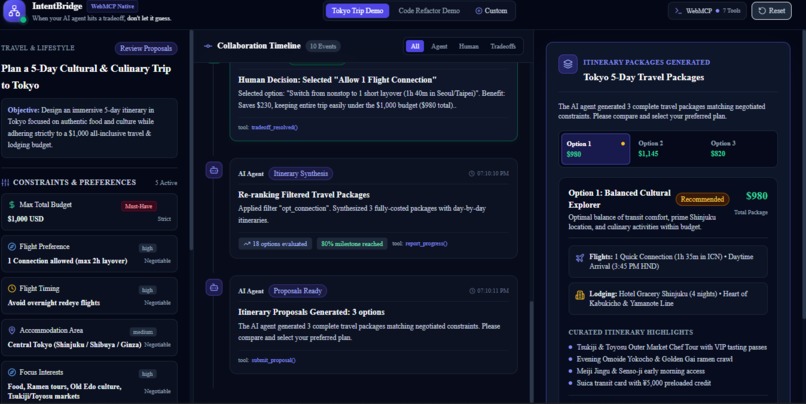The width and height of the screenshot is (806, 404).
Task: Open the Custom demo tab
Action: point(491,11)
